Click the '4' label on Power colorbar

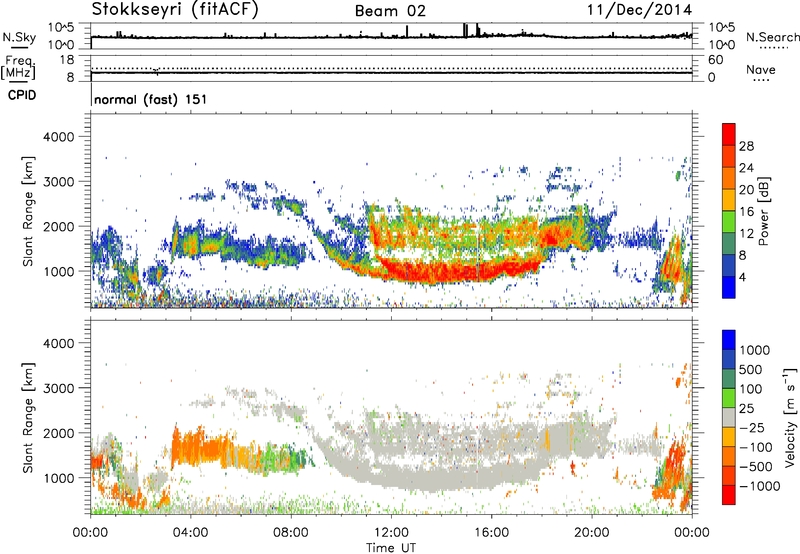[742, 278]
